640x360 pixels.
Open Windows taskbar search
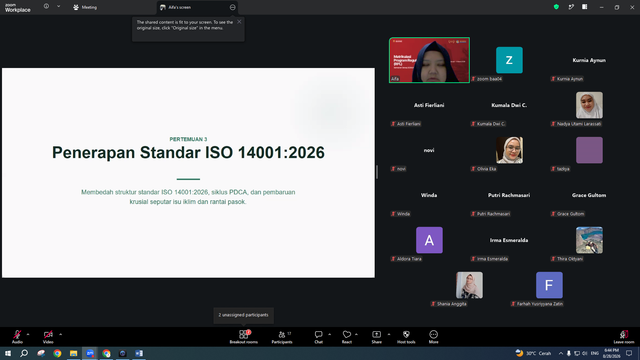(24, 353)
